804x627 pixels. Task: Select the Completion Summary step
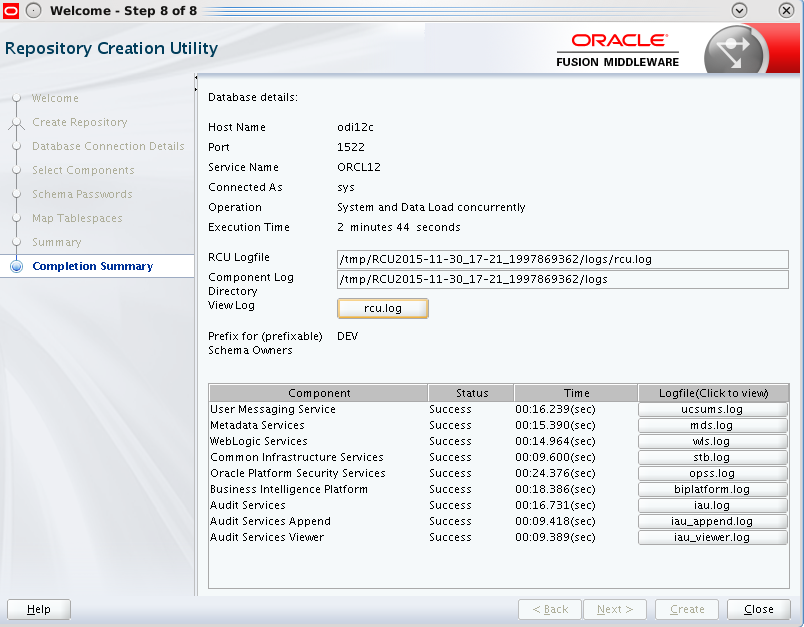pyautogui.click(x=93, y=266)
